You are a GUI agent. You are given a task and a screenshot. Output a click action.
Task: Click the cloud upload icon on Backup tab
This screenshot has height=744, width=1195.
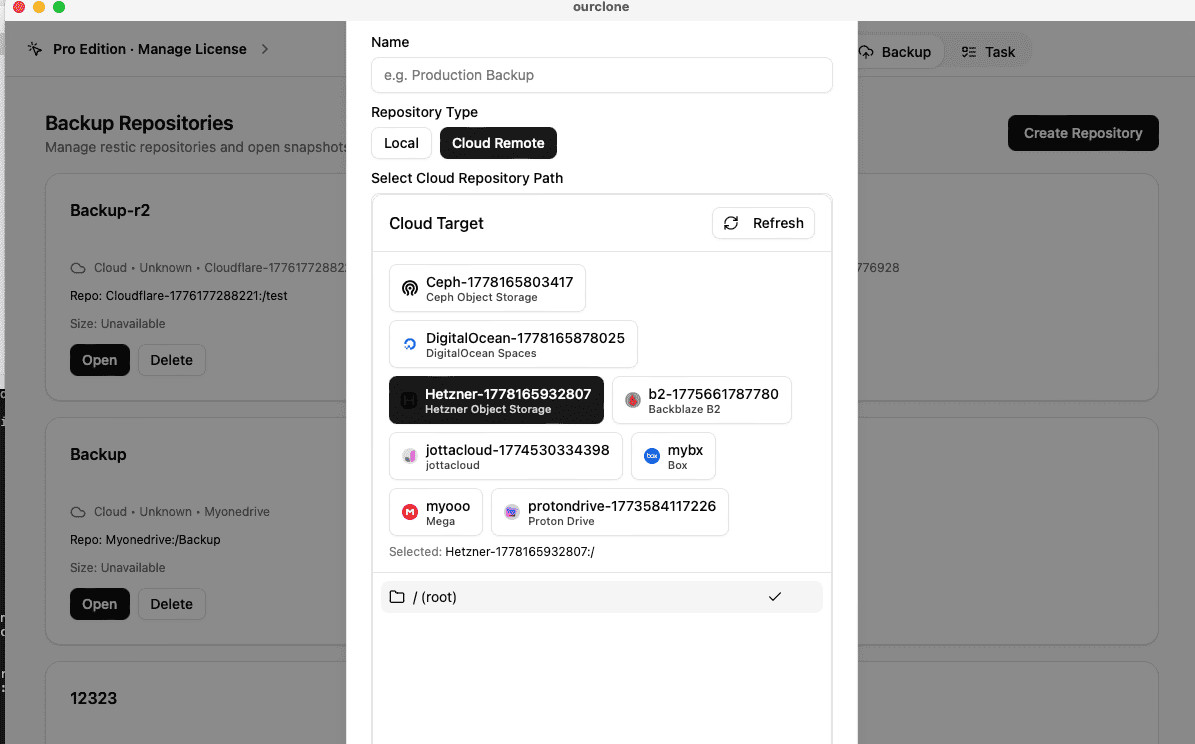pyautogui.click(x=867, y=52)
